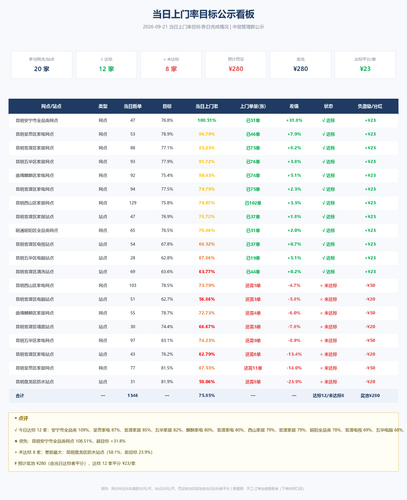Click the 93 dispatched orders cell

[133, 162]
